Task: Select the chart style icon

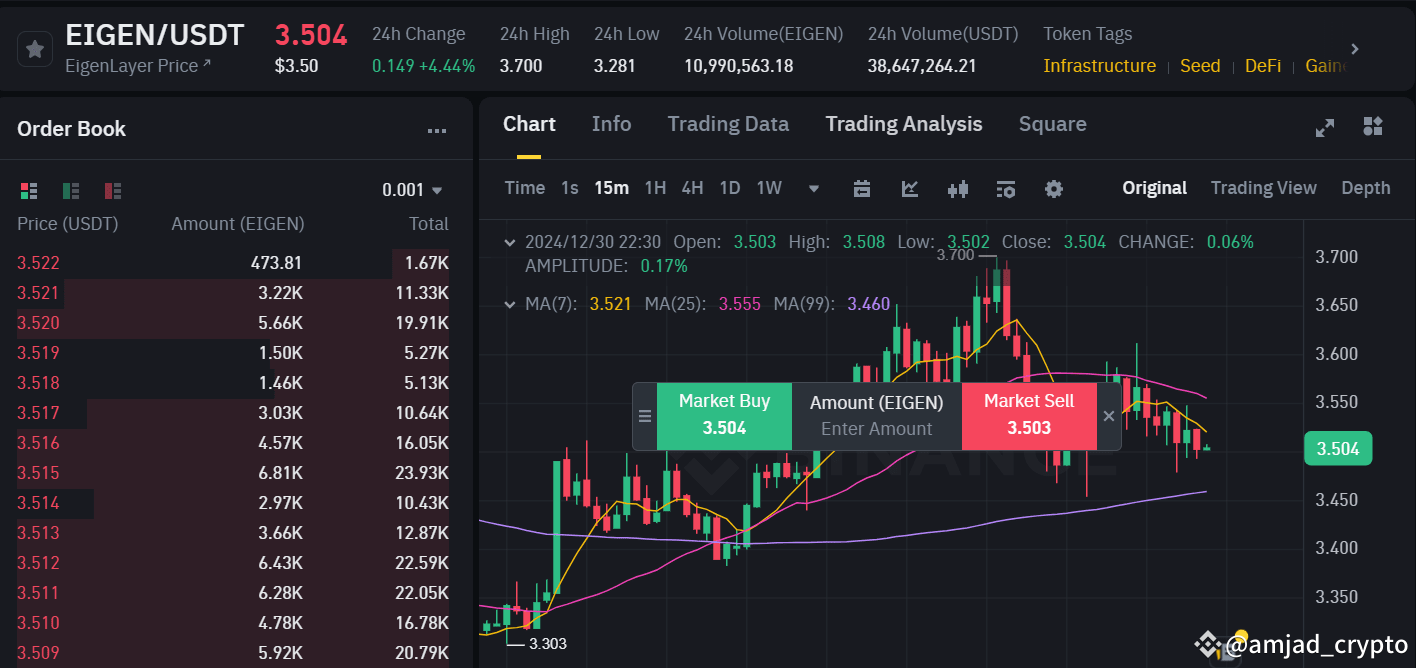Action: click(x=909, y=188)
